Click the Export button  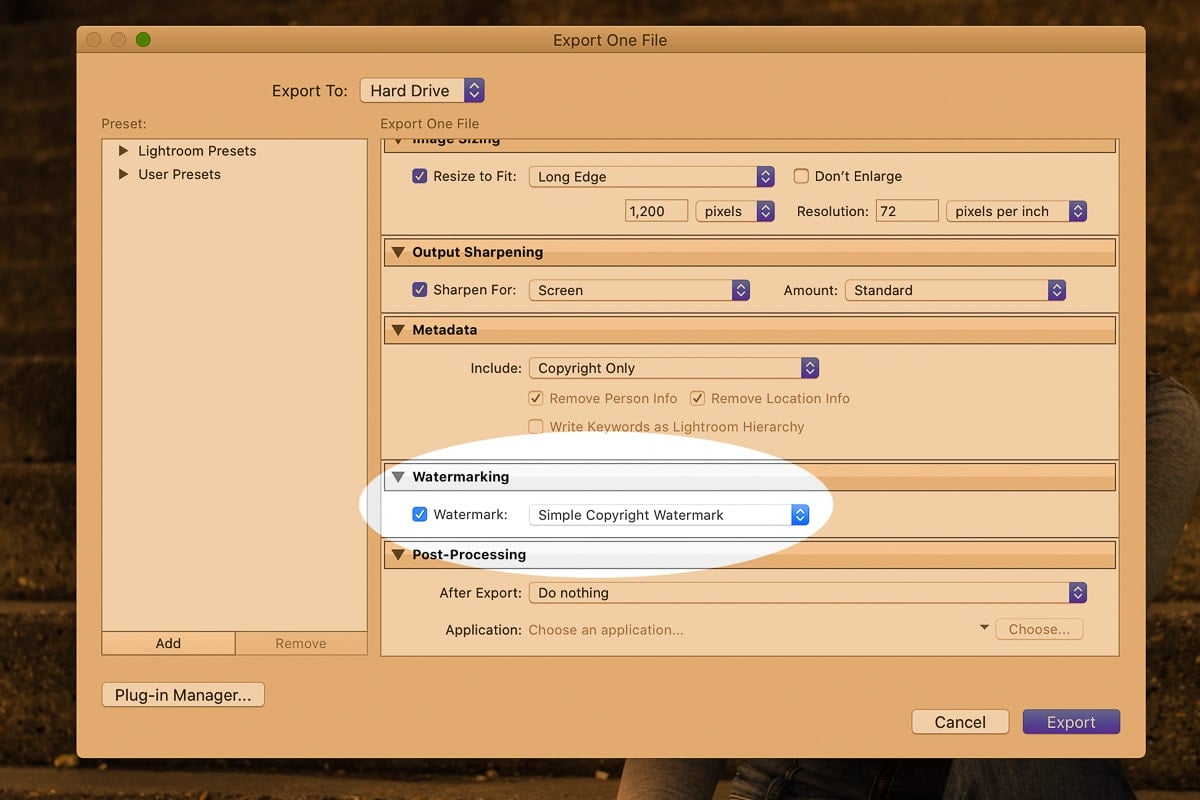point(1071,722)
